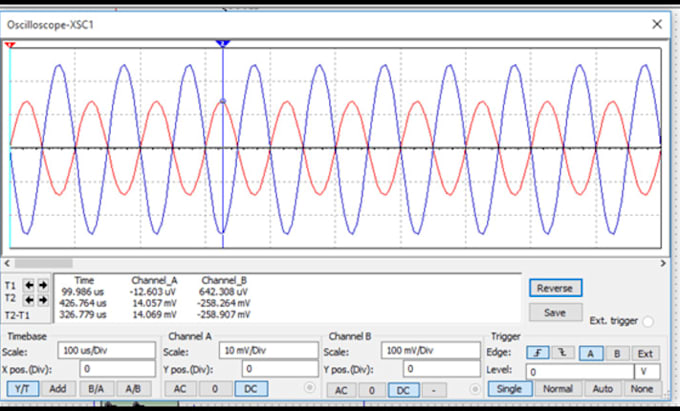680x411 pixels.
Task: Open the trigger level unit V box
Action: coord(647,372)
